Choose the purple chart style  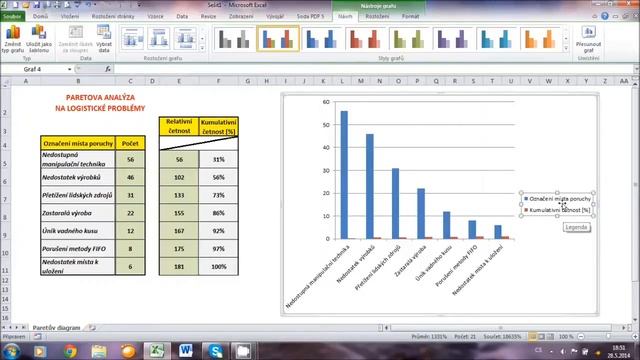pos(453,39)
